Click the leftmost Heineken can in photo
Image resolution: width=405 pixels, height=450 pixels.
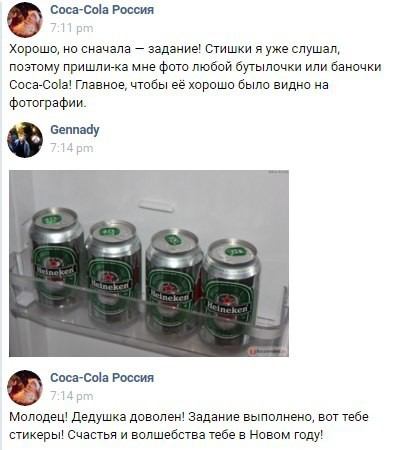tap(56, 255)
